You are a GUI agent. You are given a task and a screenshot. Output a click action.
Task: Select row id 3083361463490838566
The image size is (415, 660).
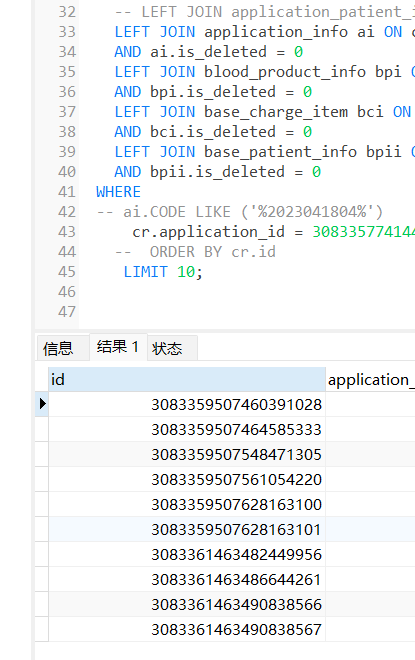click(x=187, y=604)
